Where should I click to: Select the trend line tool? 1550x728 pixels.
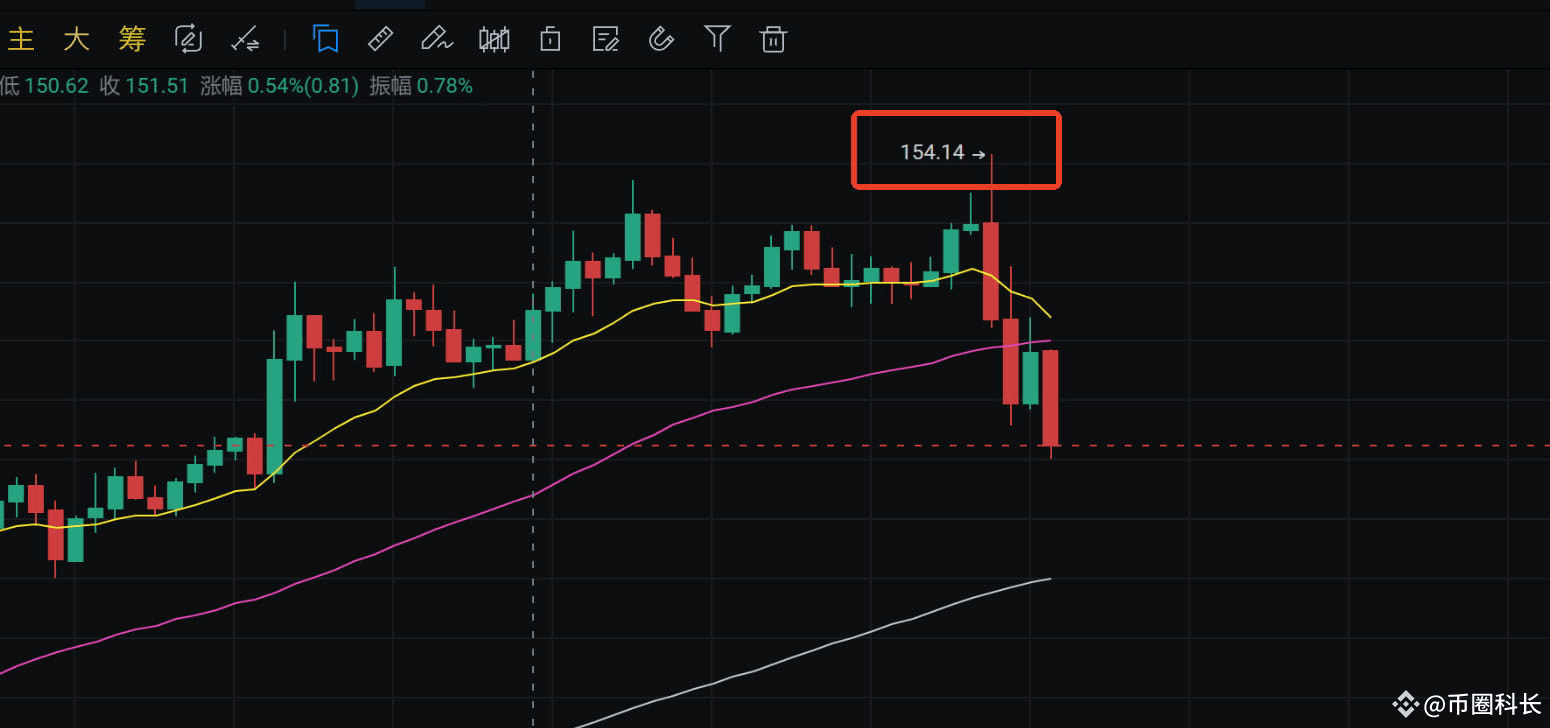[x=245, y=38]
